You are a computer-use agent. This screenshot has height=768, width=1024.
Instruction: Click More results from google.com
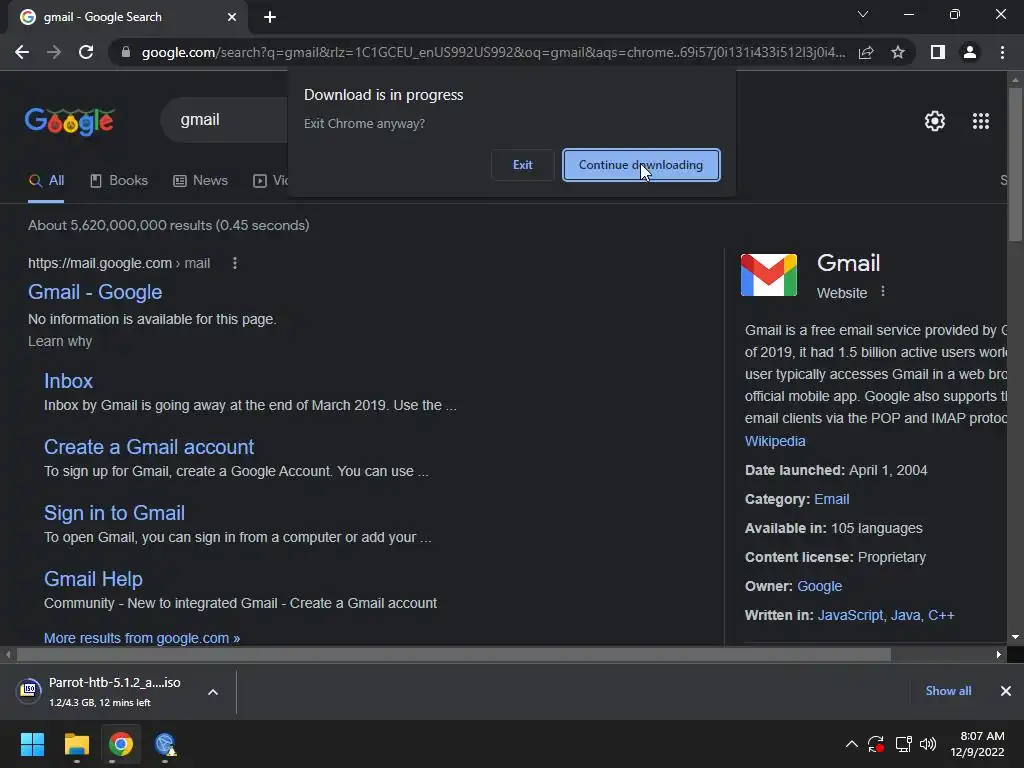pyautogui.click(x=142, y=638)
